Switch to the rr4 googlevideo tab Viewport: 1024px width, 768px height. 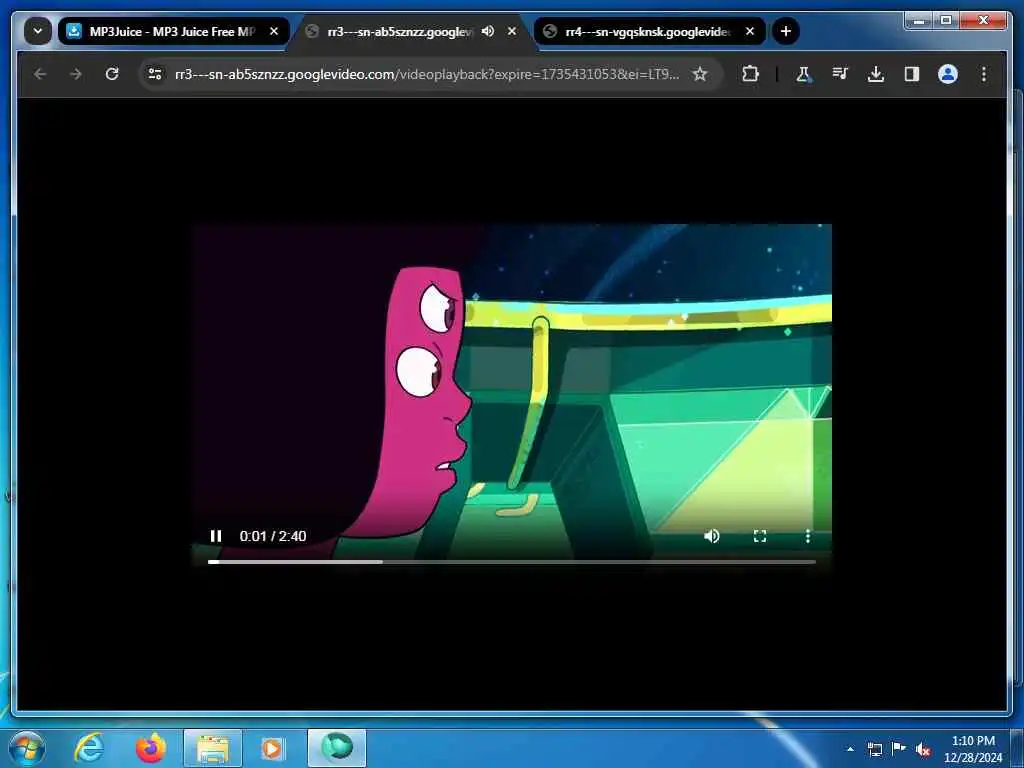pos(649,31)
